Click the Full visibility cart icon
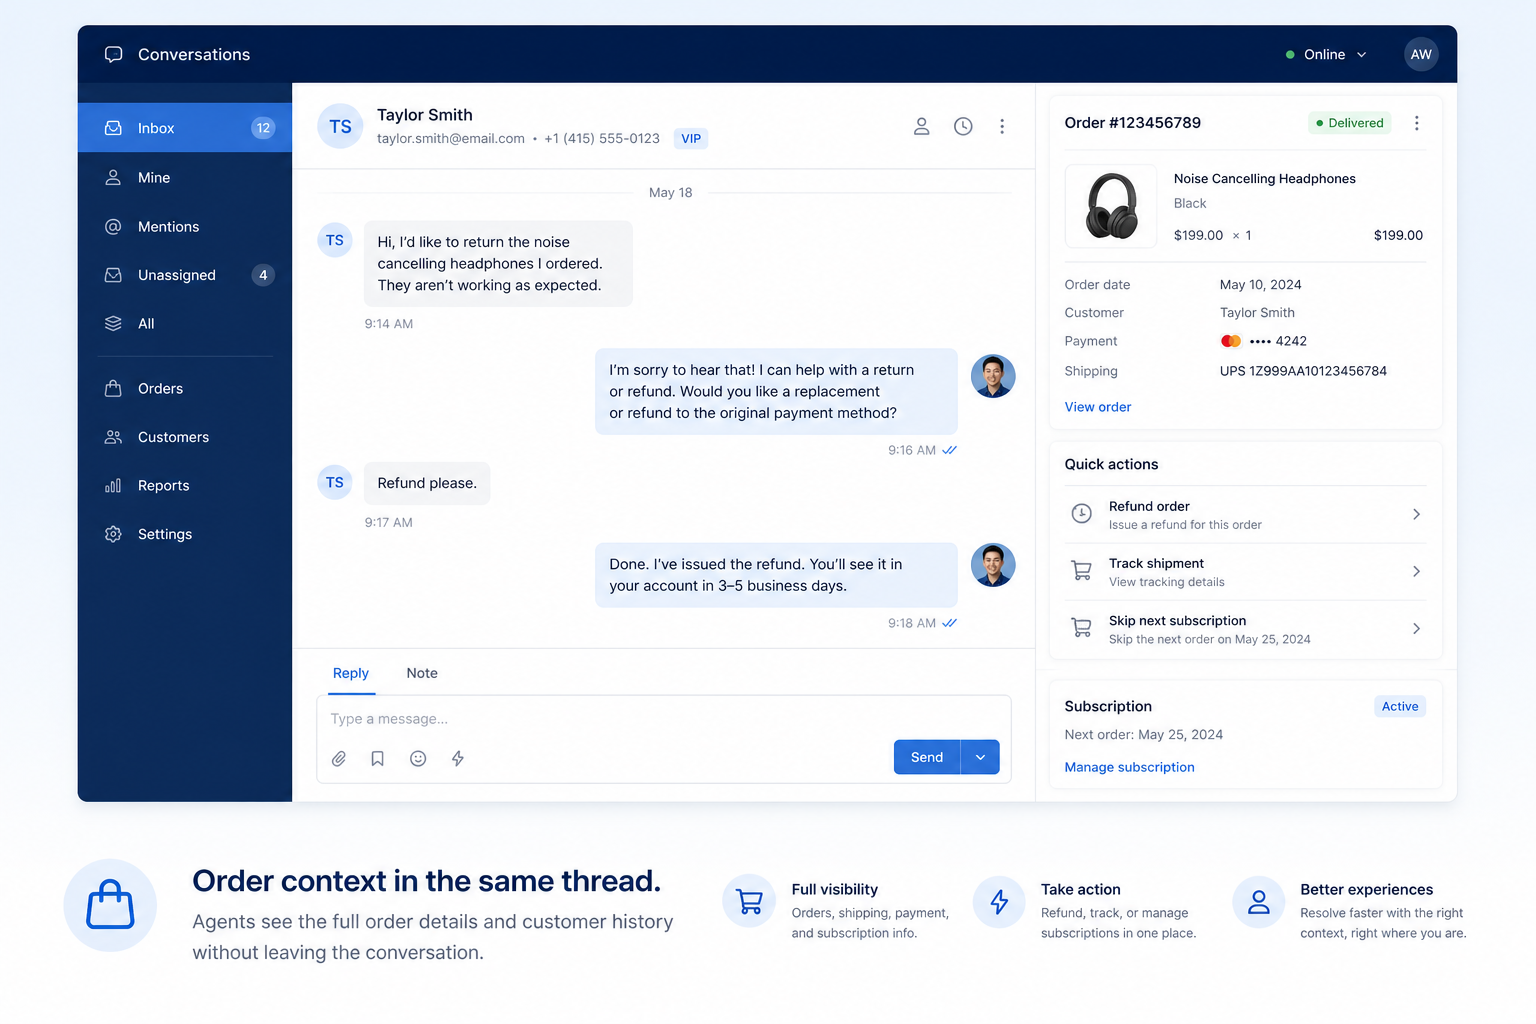This screenshot has width=1536, height=1024. click(749, 901)
